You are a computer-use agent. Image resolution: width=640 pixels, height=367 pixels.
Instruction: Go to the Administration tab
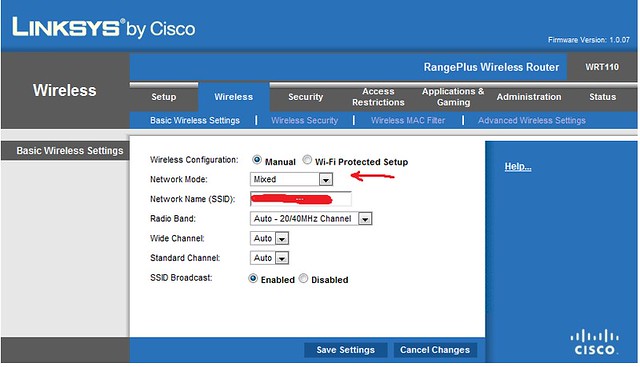tap(529, 97)
